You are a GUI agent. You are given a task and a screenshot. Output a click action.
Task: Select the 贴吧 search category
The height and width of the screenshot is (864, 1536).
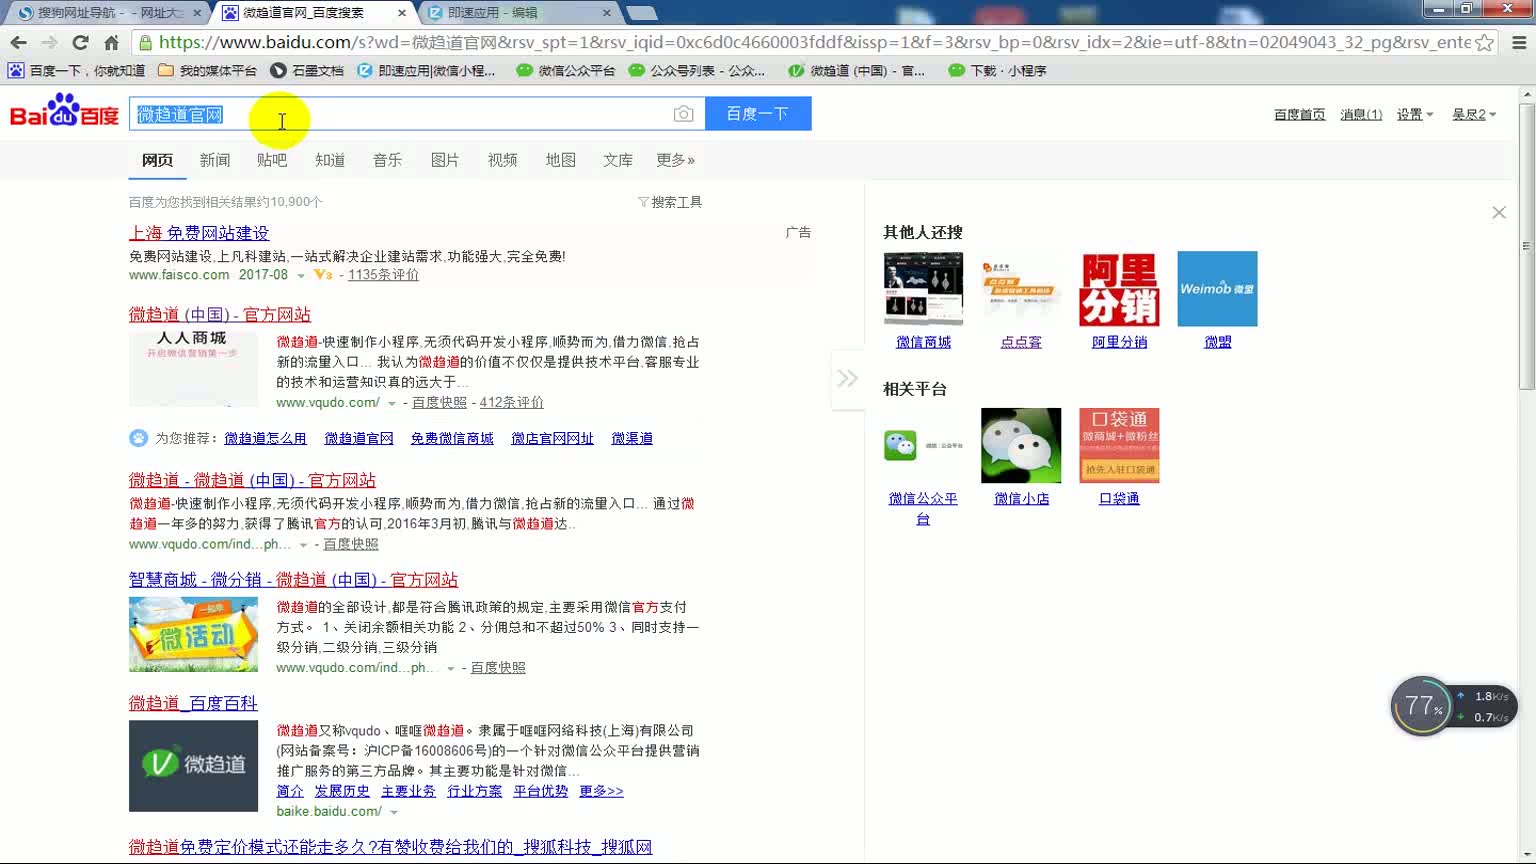(x=272, y=160)
